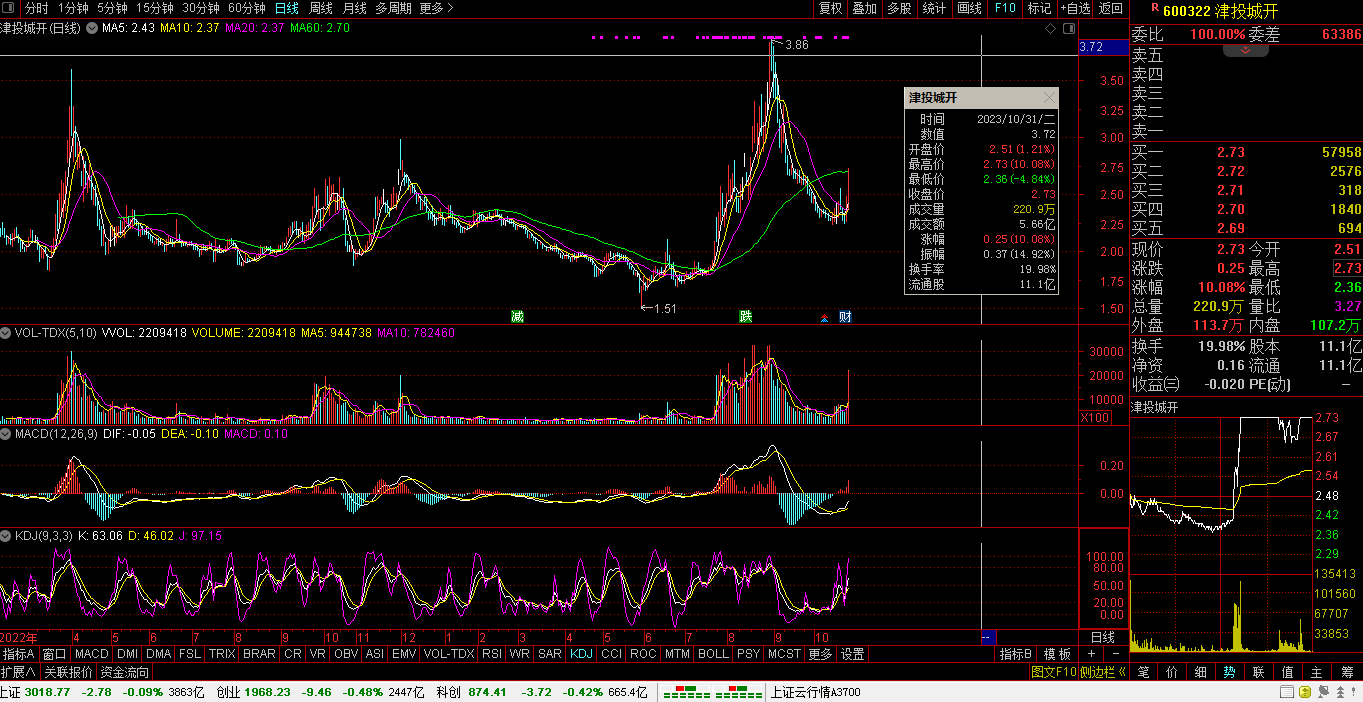Click the 返回 back button
Viewport: 1363px width, 702px height.
1111,8
